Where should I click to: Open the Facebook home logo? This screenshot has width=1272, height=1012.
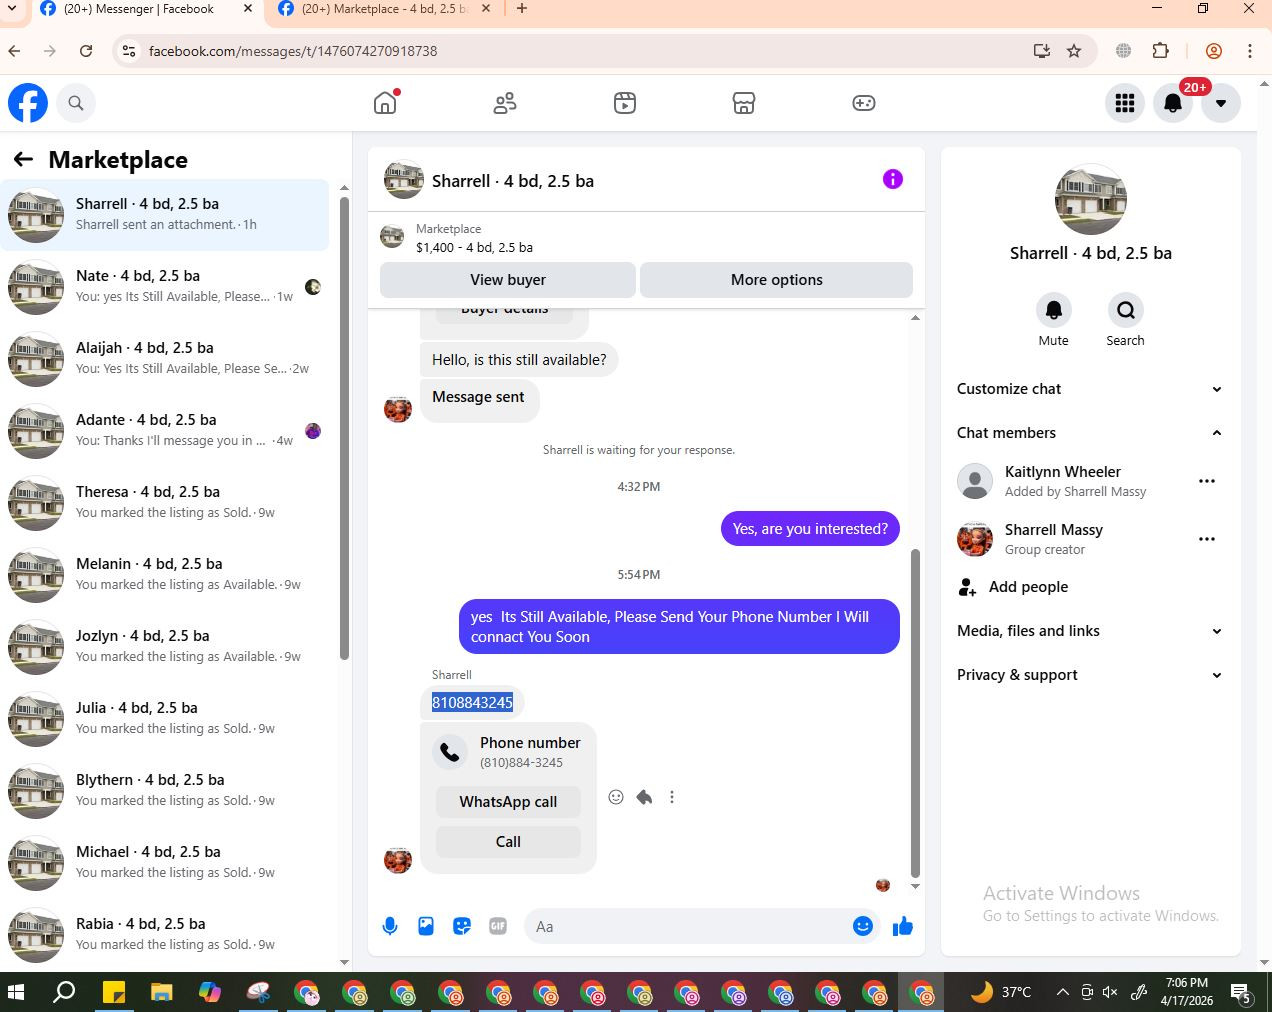(28, 102)
